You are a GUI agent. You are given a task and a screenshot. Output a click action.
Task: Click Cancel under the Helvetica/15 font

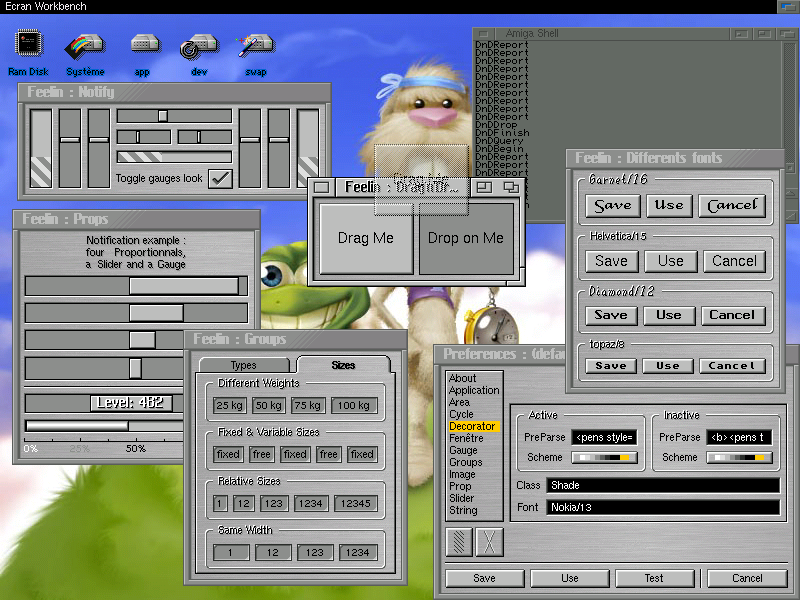click(735, 261)
